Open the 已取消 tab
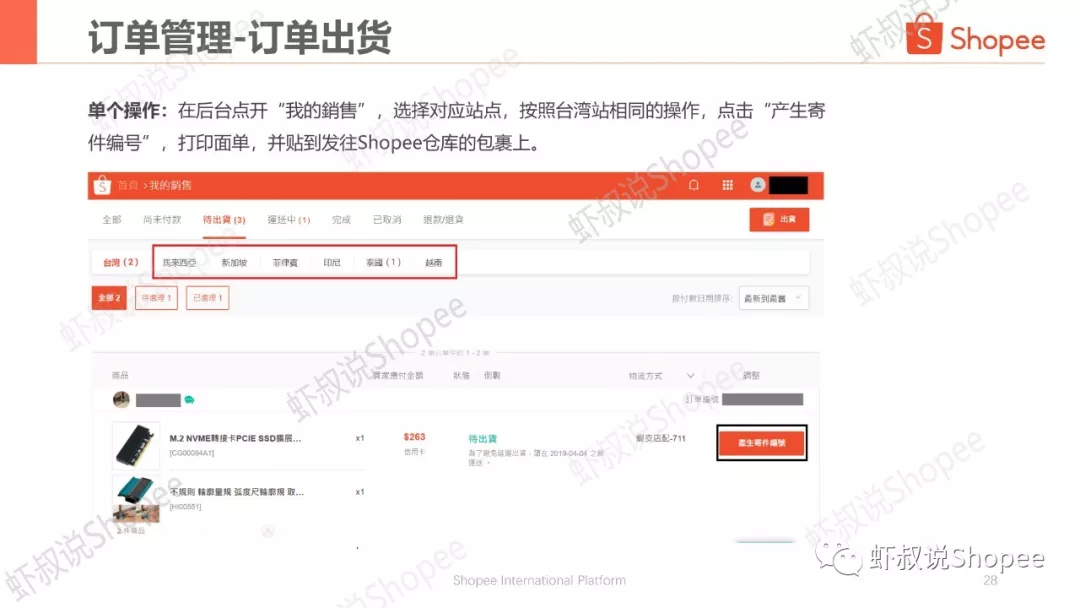The image size is (1080, 608). (386, 220)
